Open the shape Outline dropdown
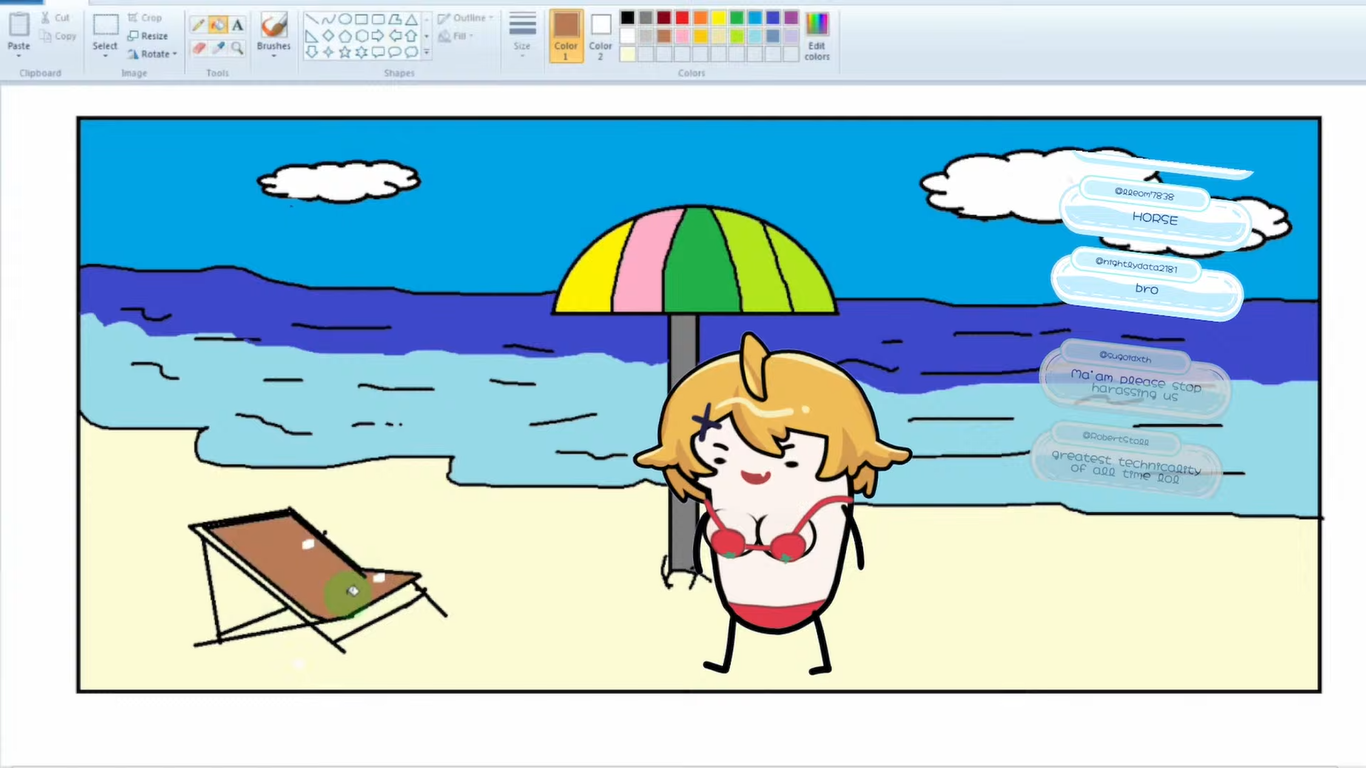Screen dimensions: 1366x768 pos(466,18)
